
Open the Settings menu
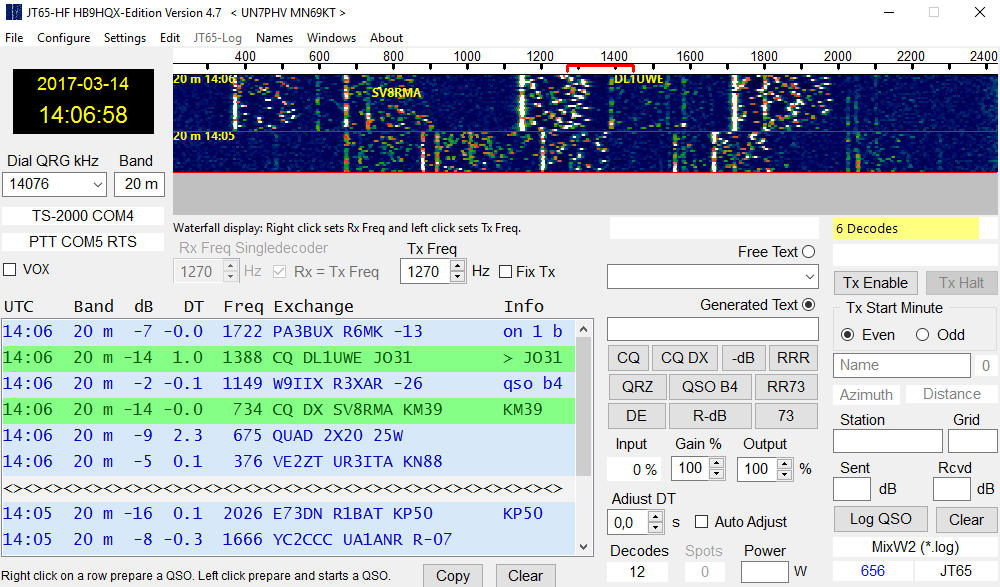[125, 38]
